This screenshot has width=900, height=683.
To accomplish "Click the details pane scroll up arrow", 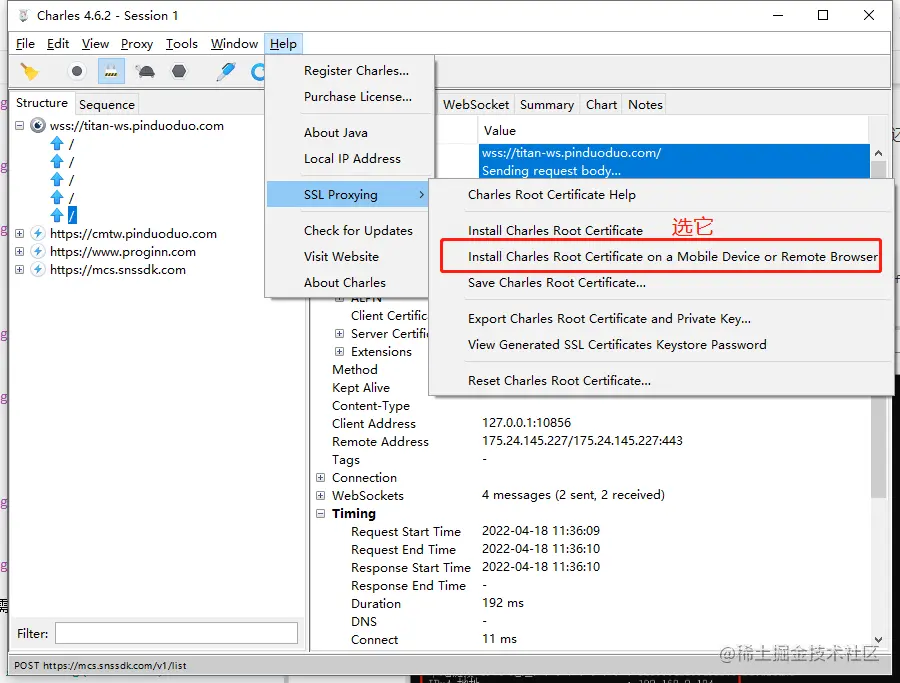I will pyautogui.click(x=878, y=153).
